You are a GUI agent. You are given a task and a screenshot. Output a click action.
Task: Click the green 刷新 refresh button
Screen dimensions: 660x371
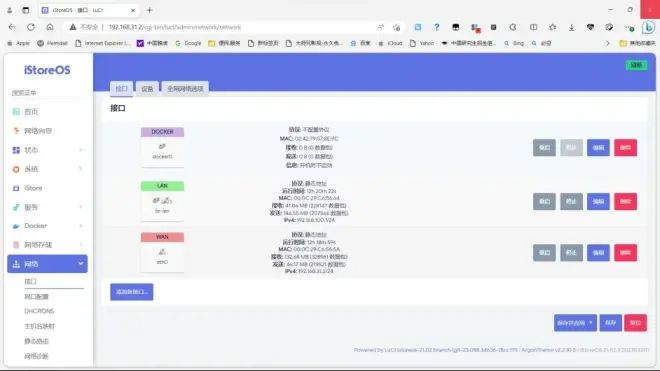(x=636, y=65)
